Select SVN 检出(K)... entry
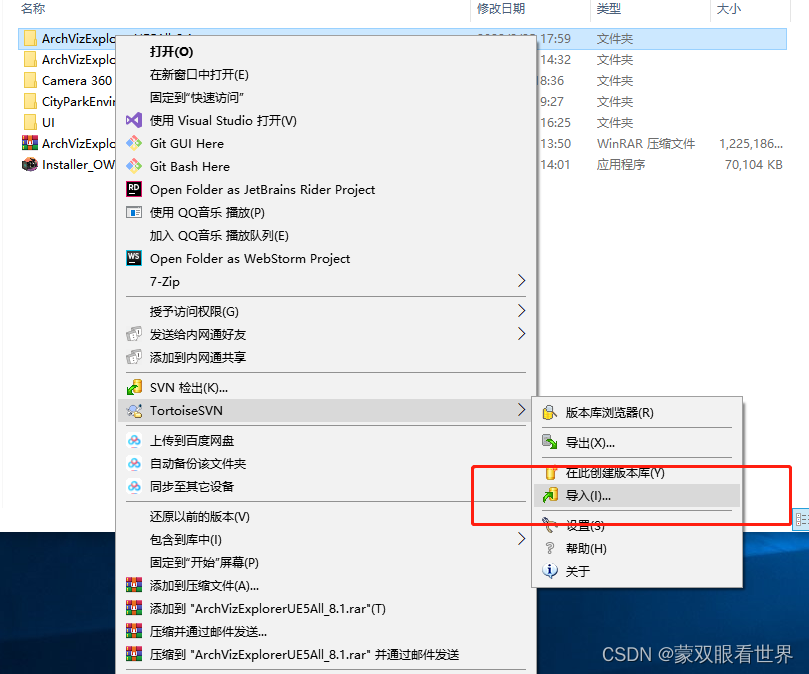Screen dimensions: 809x674 coord(189,388)
